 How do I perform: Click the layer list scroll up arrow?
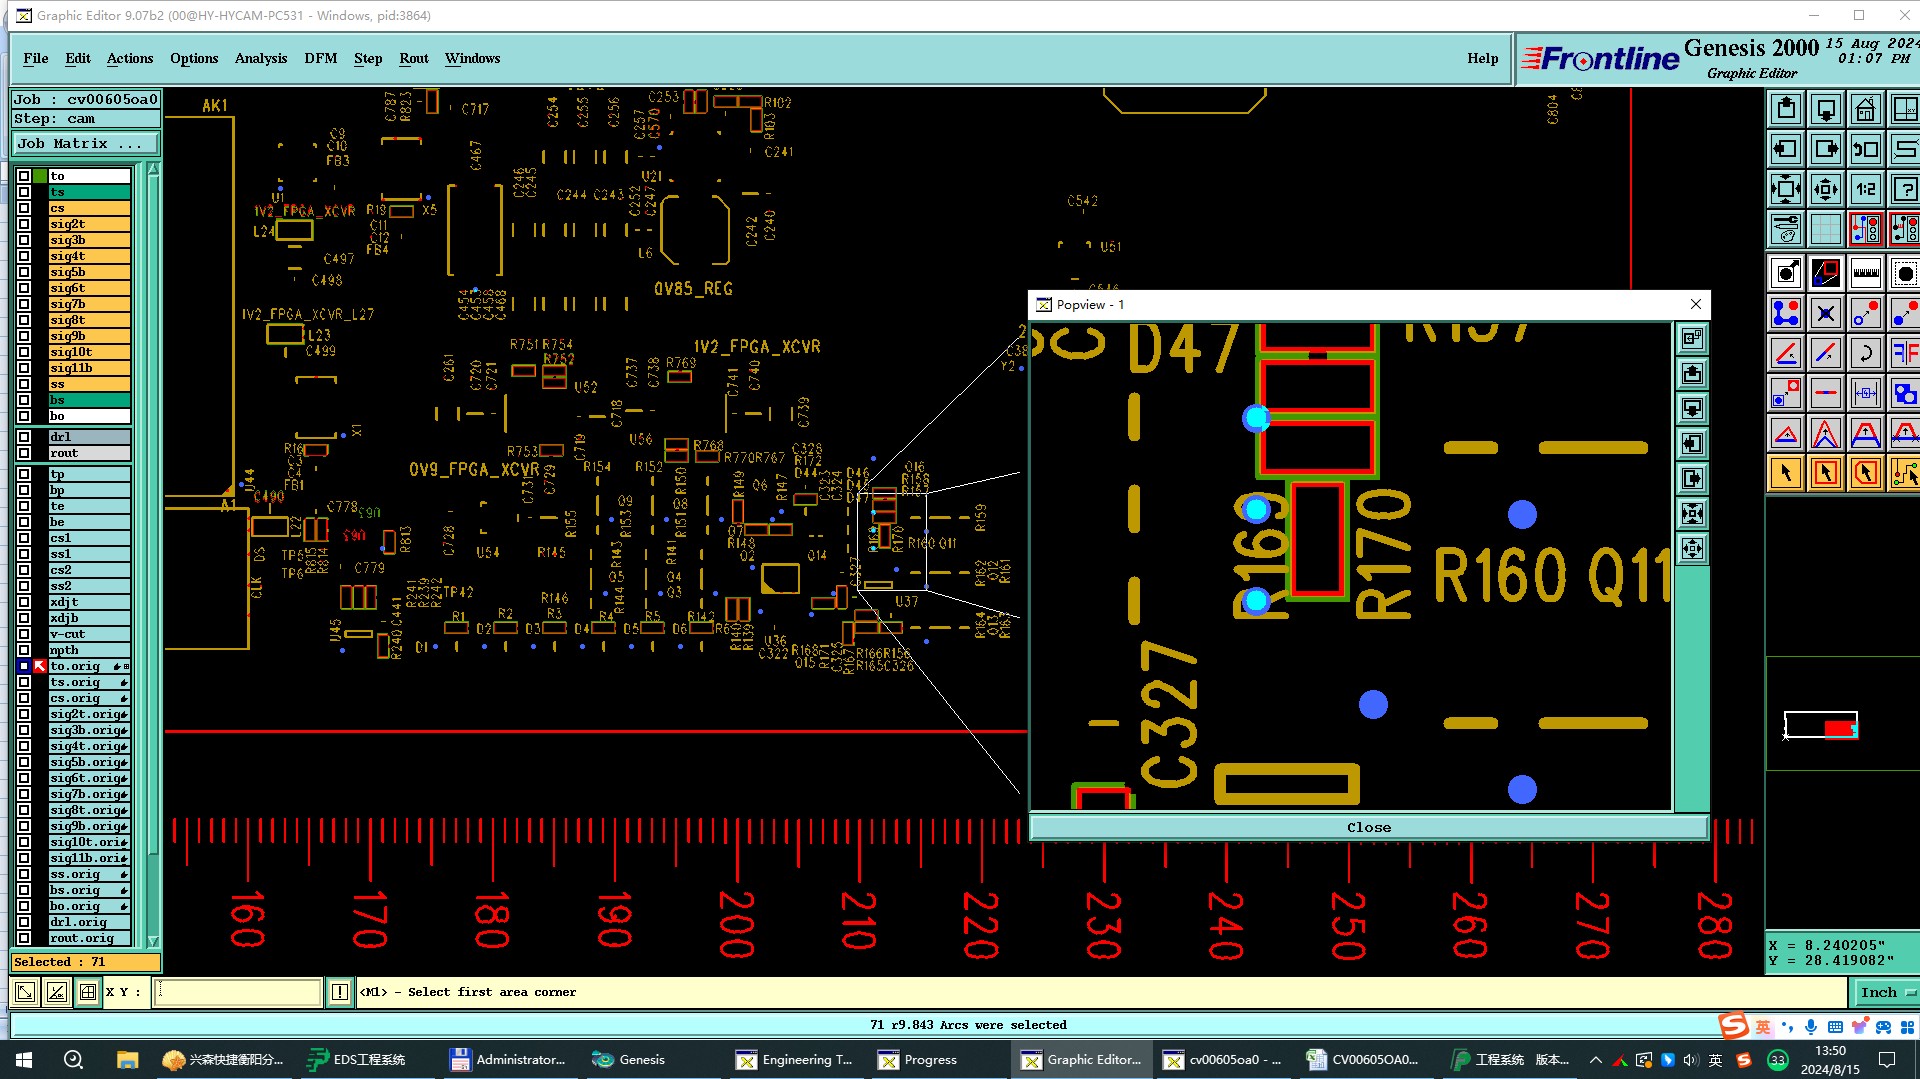[x=153, y=169]
